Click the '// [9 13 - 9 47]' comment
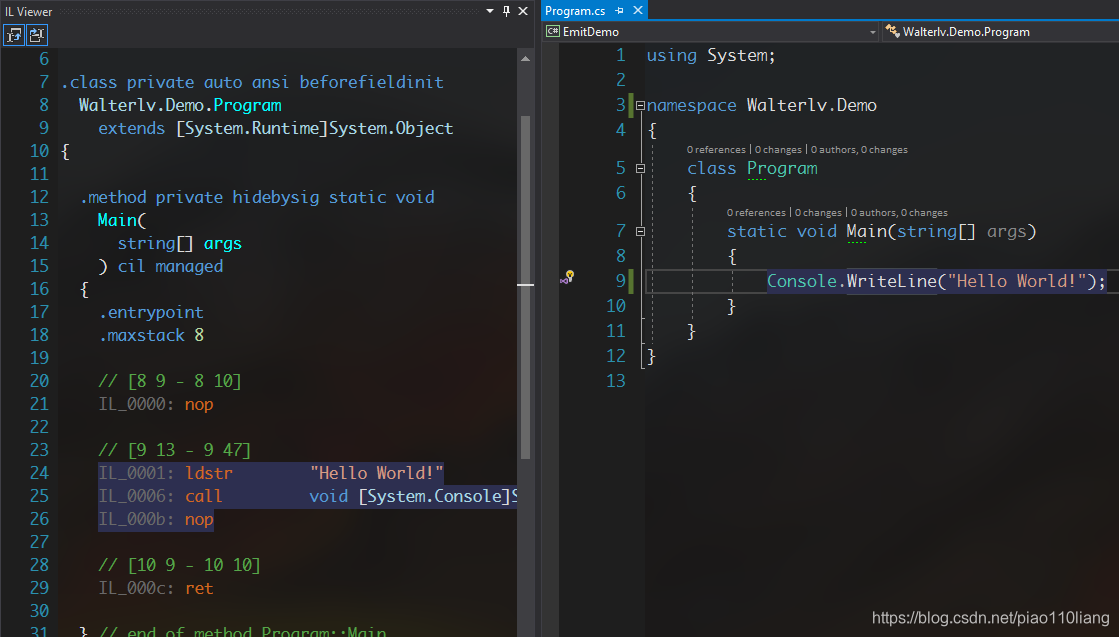 click(x=174, y=450)
